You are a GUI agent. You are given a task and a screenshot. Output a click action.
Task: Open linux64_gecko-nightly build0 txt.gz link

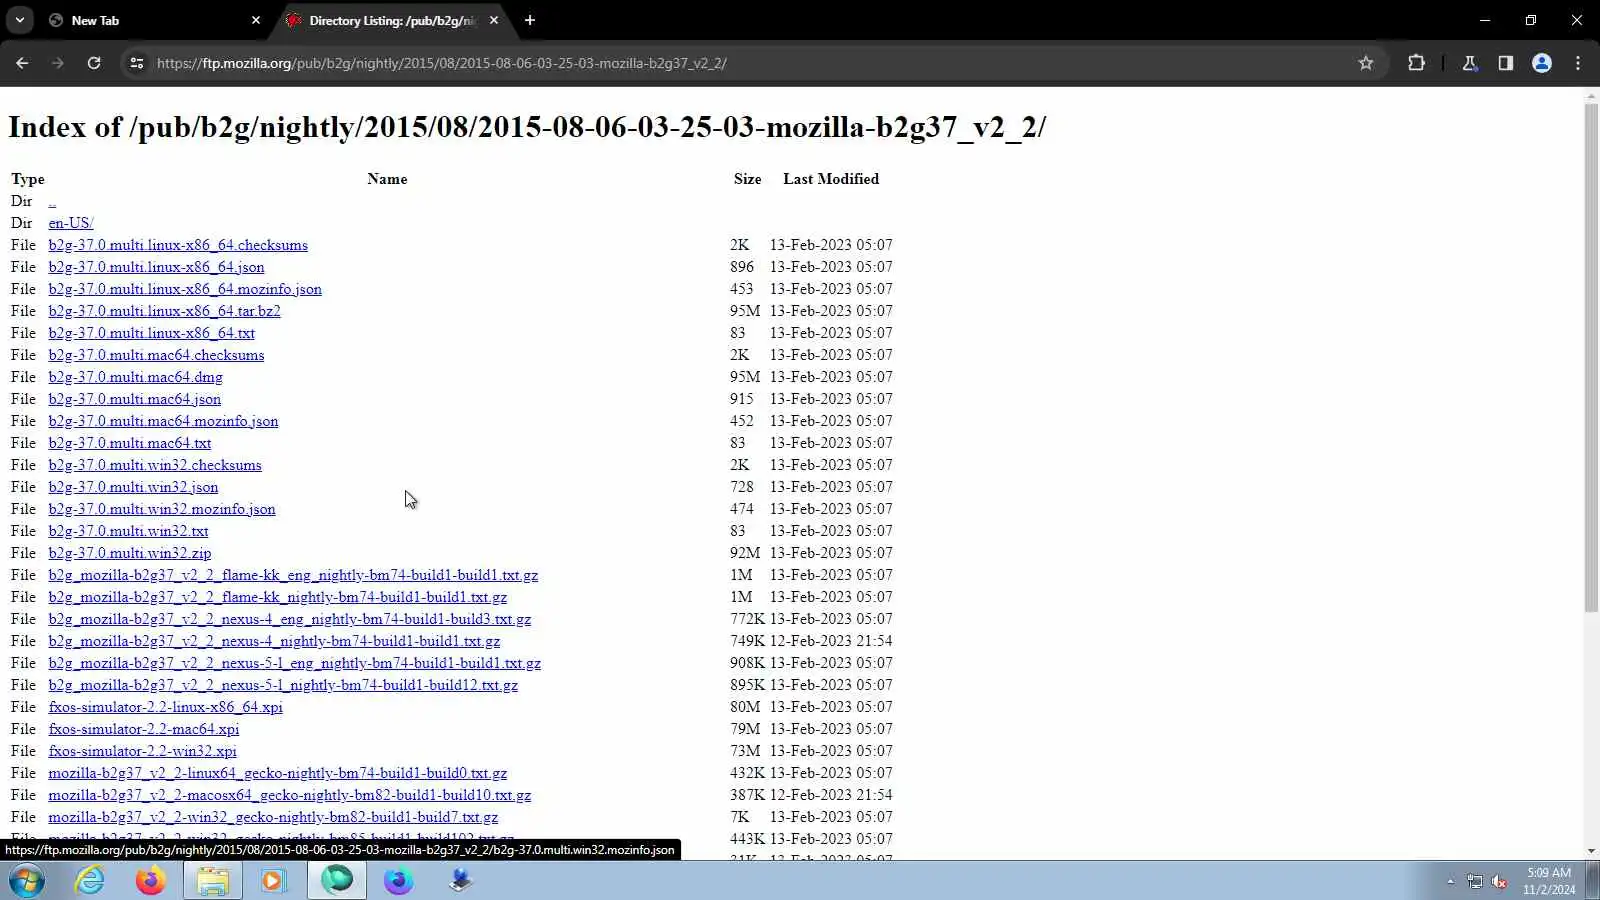[277, 773]
